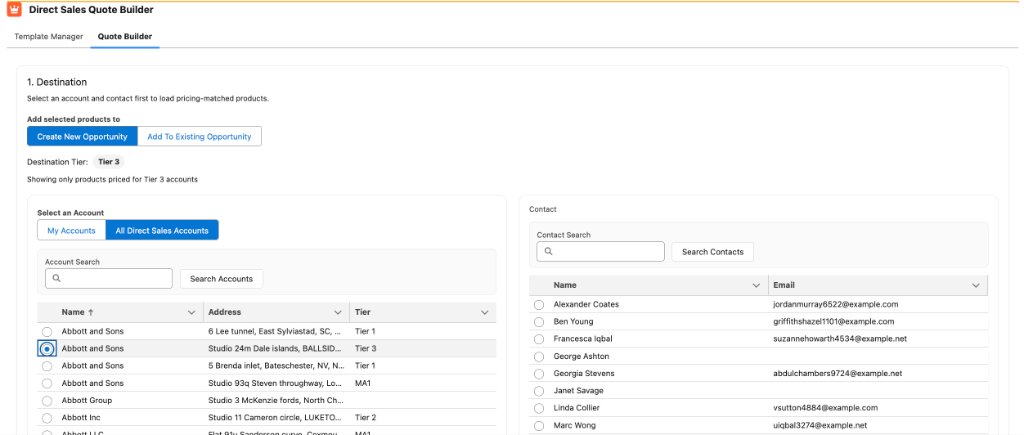Select Abbott and Sons Studio 93q Steven throughway

click(46, 383)
